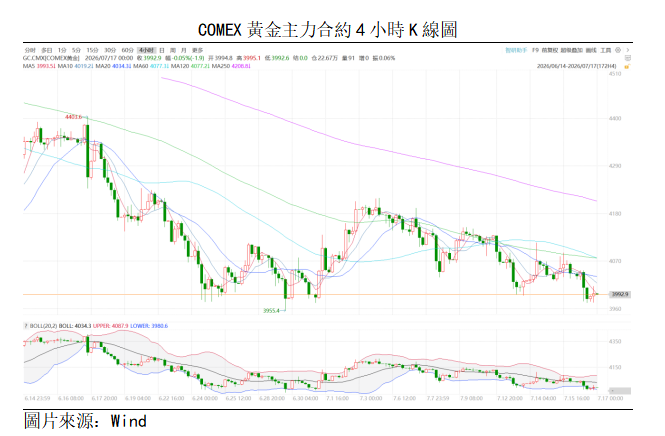Click the 智能助手 link
This screenshot has width=665, height=436.
click(x=516, y=50)
